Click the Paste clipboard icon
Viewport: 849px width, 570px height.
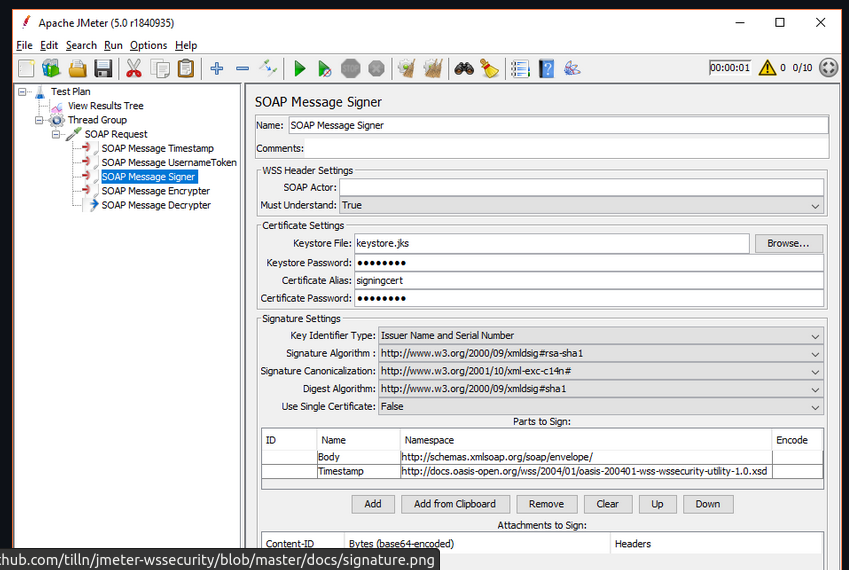(186, 69)
